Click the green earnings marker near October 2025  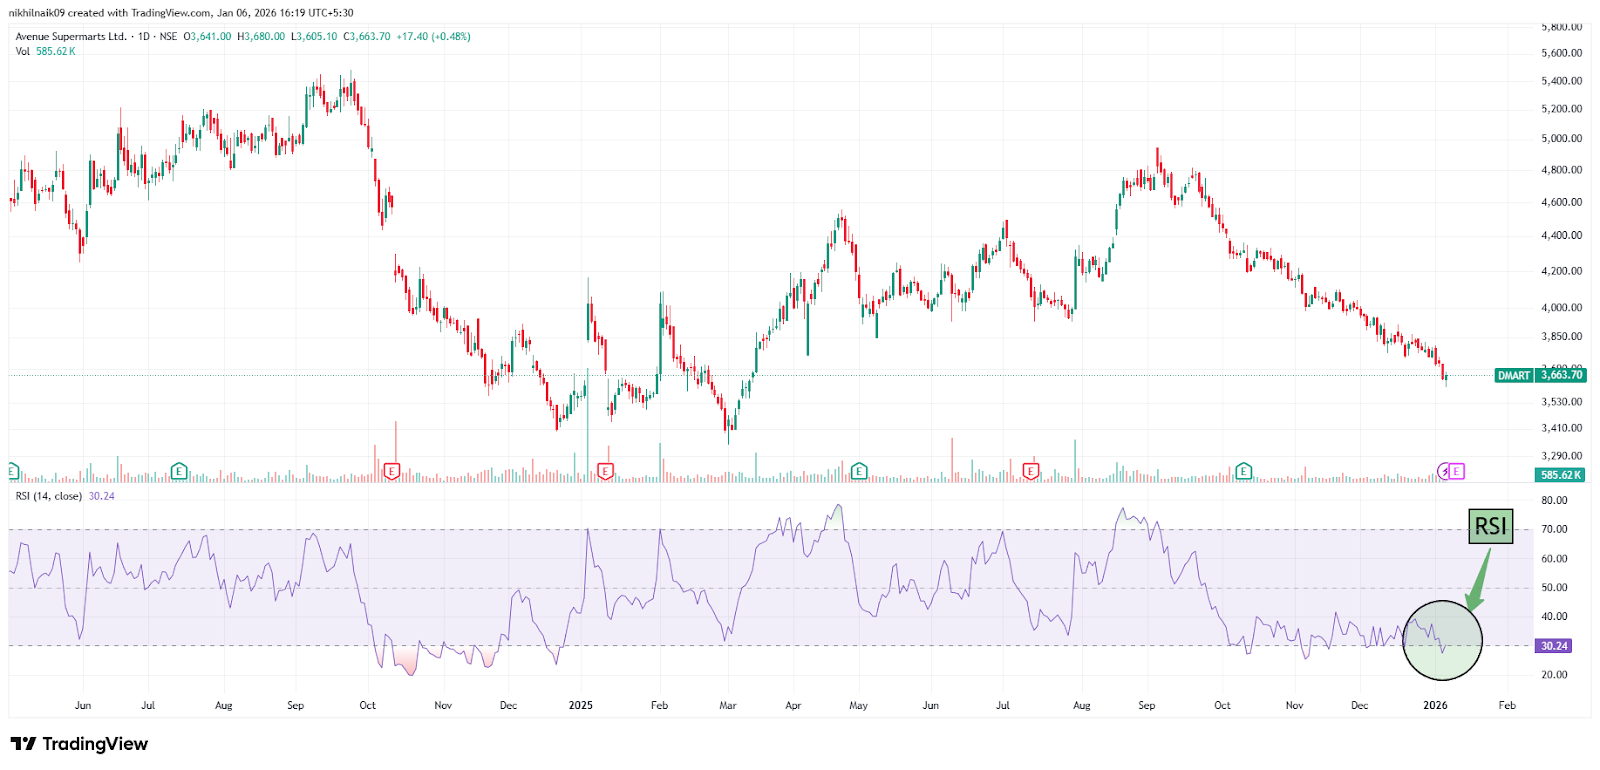point(1243,471)
